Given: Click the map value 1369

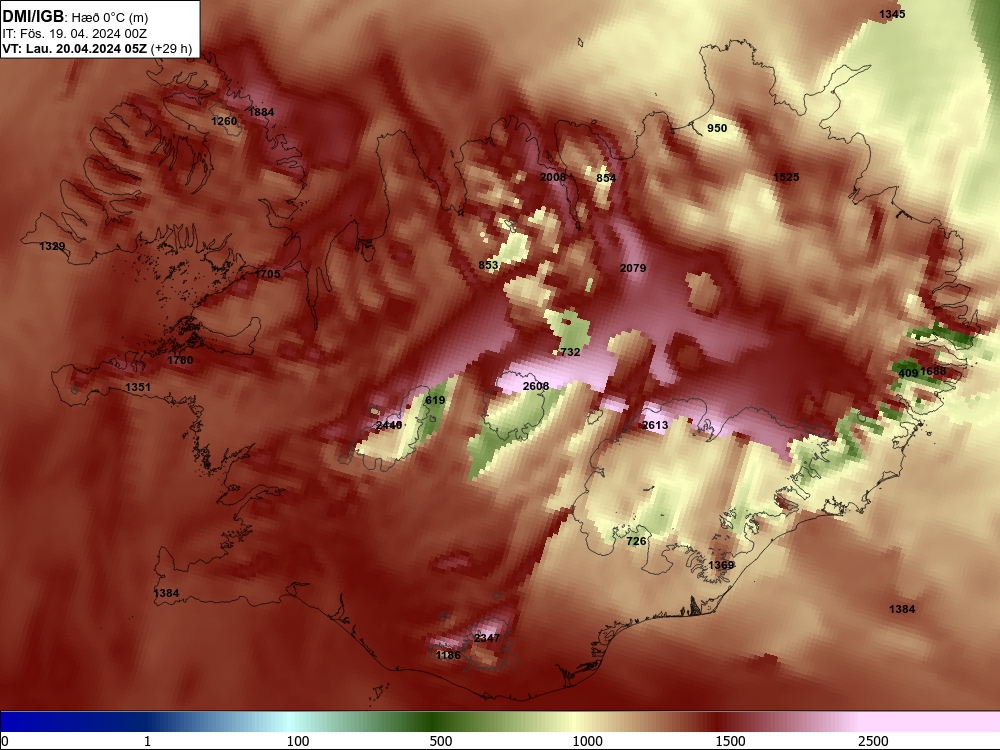Looking at the screenshot, I should click(x=721, y=565).
